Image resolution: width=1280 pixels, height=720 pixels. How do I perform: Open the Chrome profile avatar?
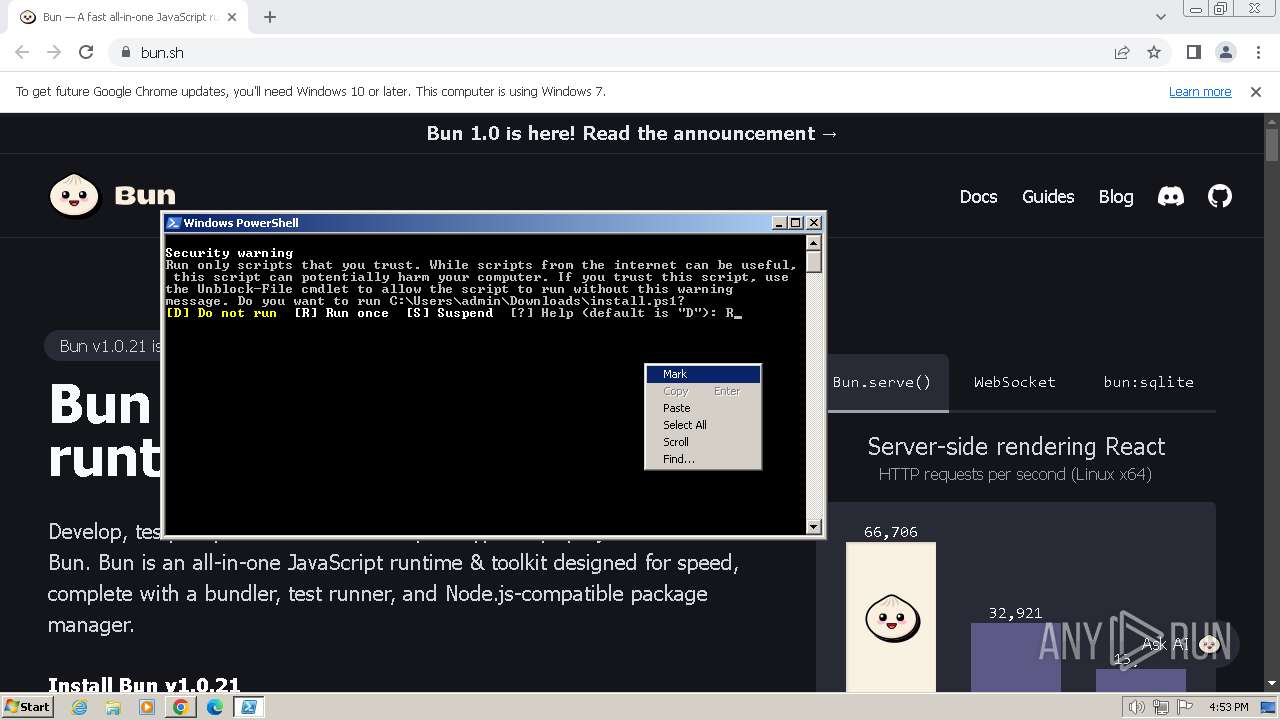(x=1225, y=52)
